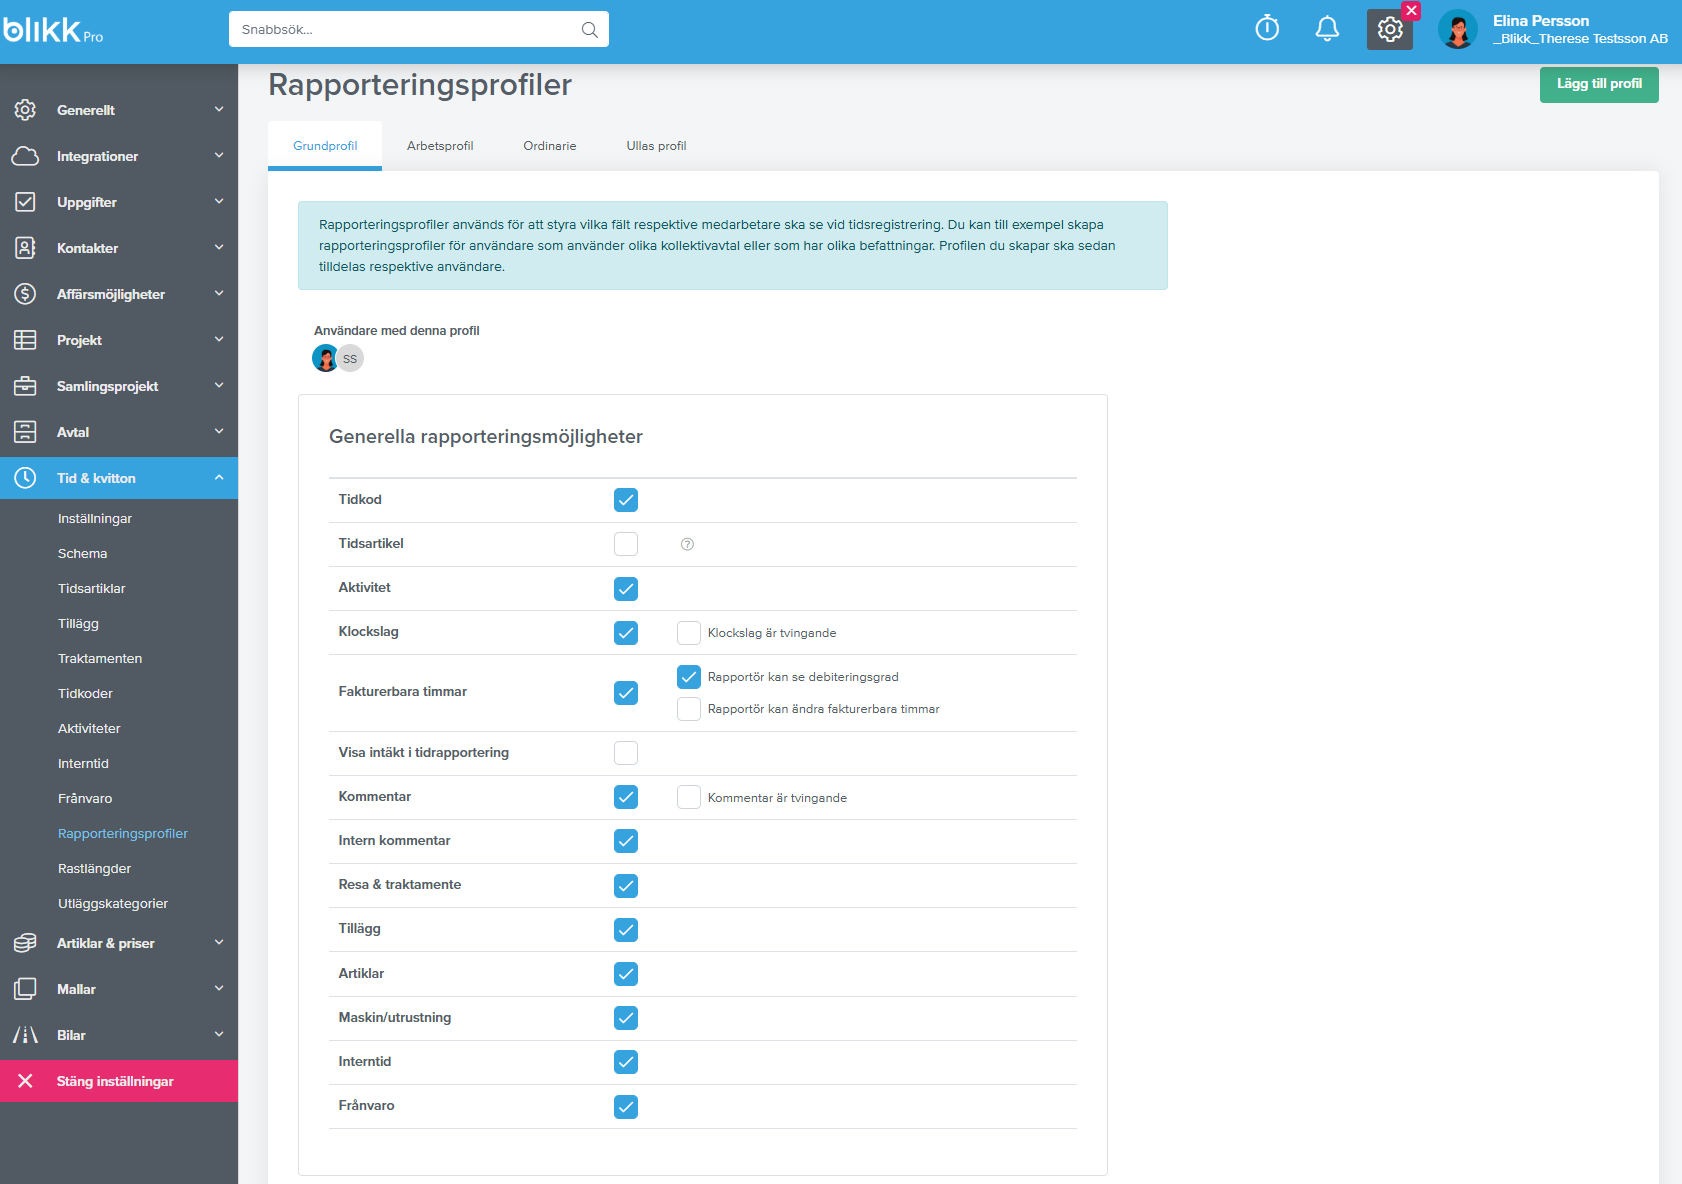
Task: Click the Projekt table icon
Action: coord(25,340)
